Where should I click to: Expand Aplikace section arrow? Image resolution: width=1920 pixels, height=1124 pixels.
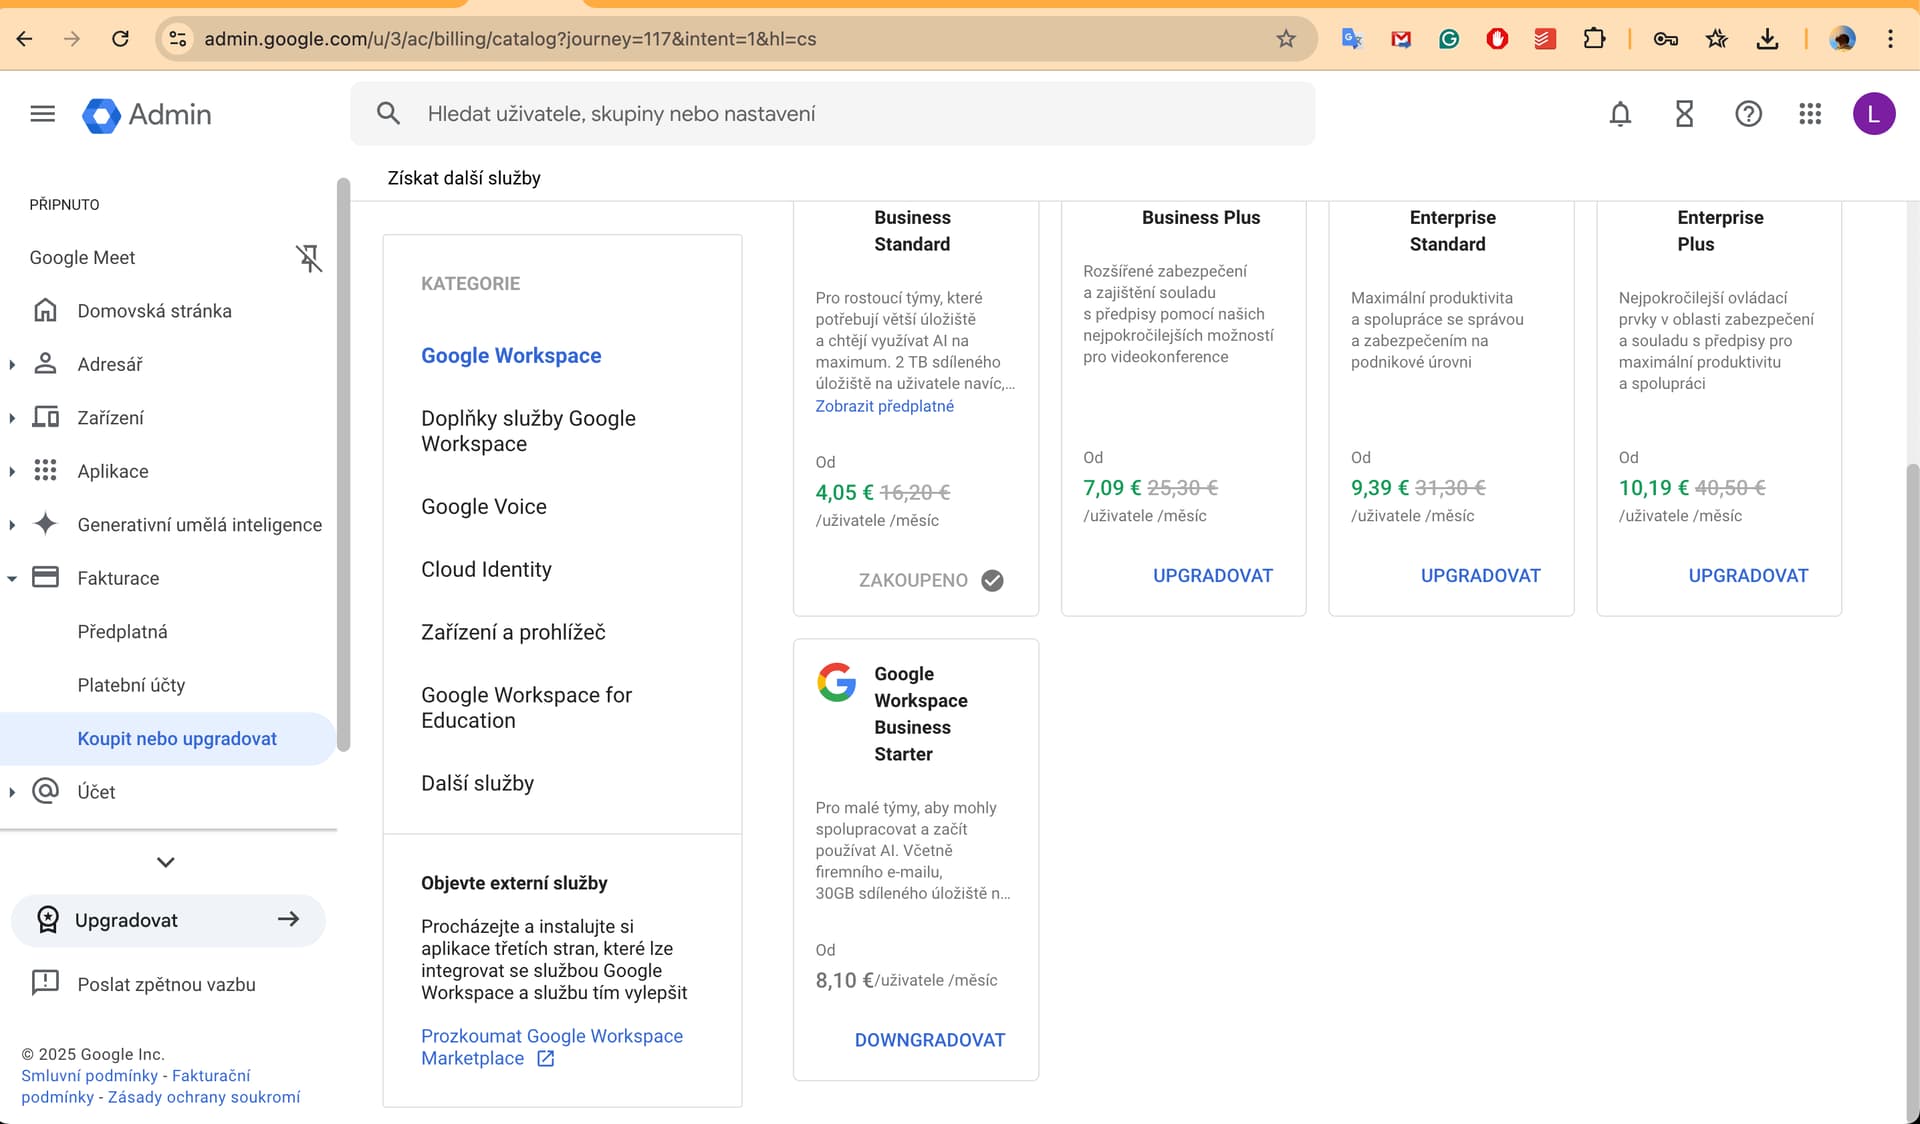click(x=12, y=471)
